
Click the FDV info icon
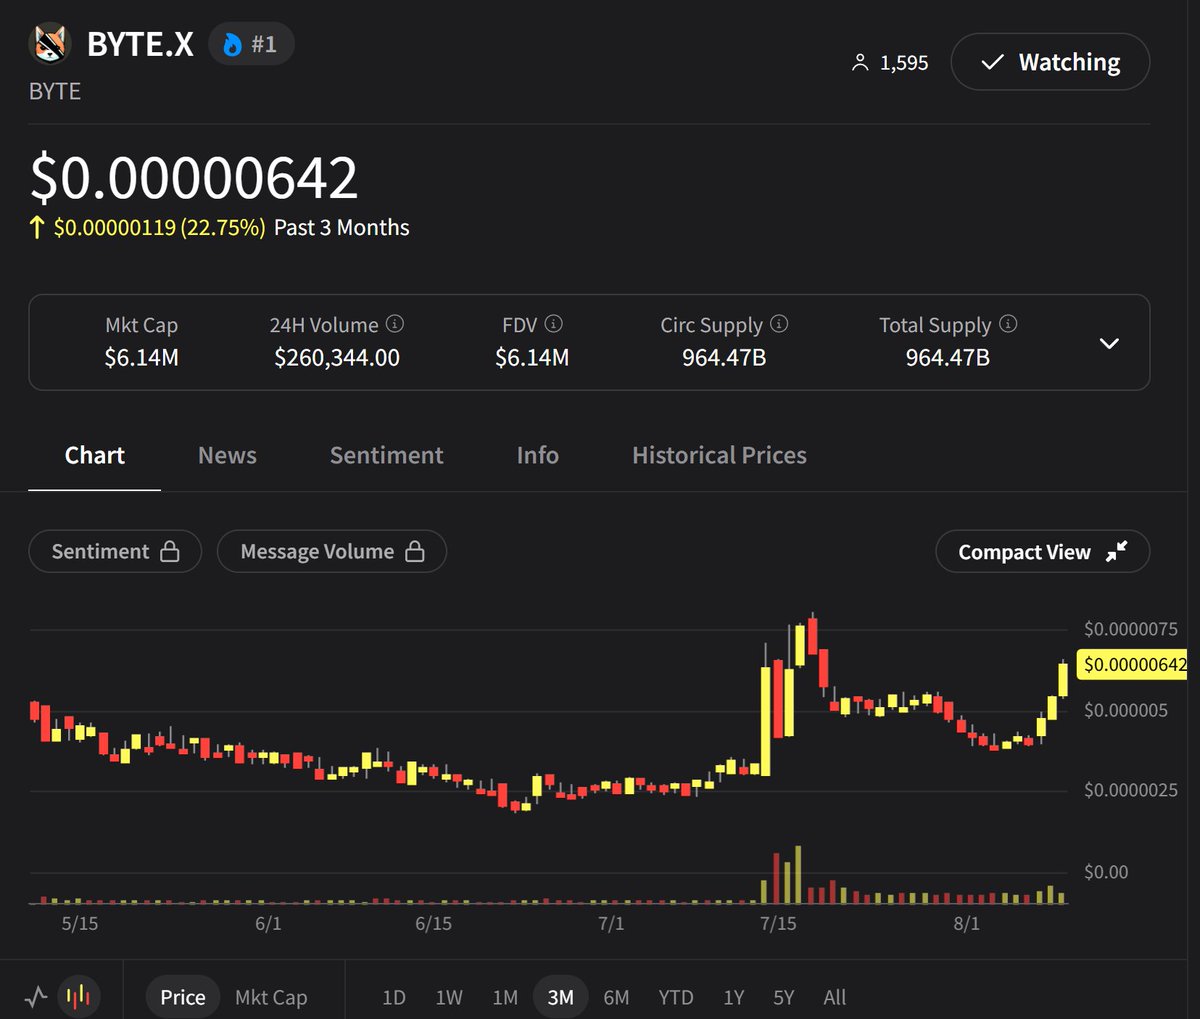click(553, 324)
